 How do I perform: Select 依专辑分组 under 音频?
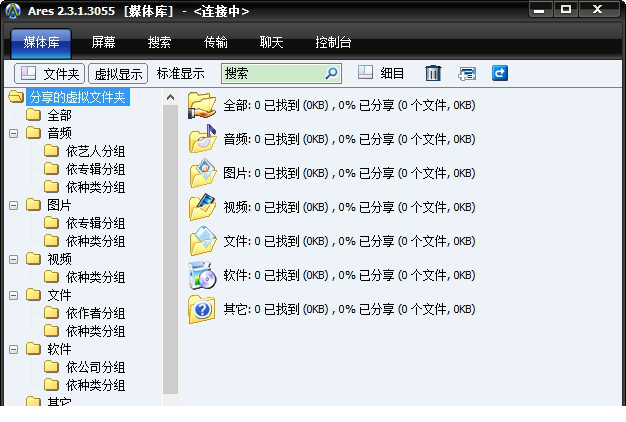(x=95, y=169)
